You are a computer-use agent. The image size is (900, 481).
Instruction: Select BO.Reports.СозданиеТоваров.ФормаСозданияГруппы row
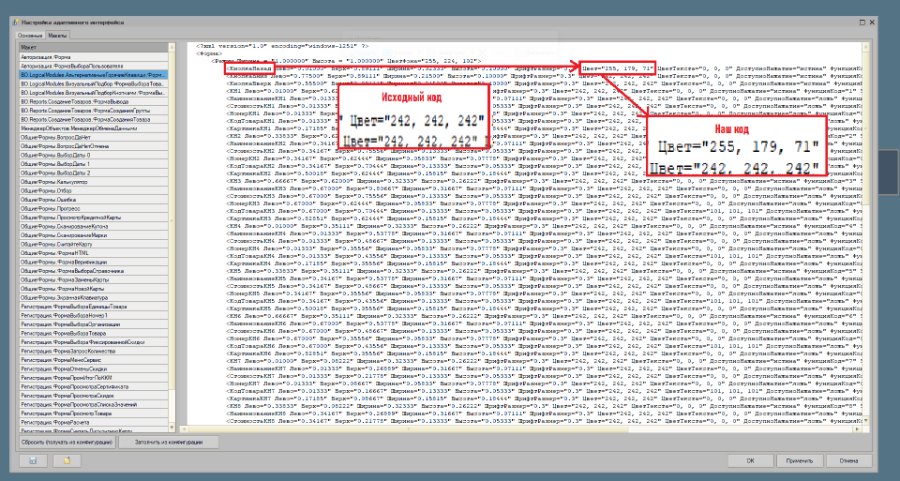(94, 110)
